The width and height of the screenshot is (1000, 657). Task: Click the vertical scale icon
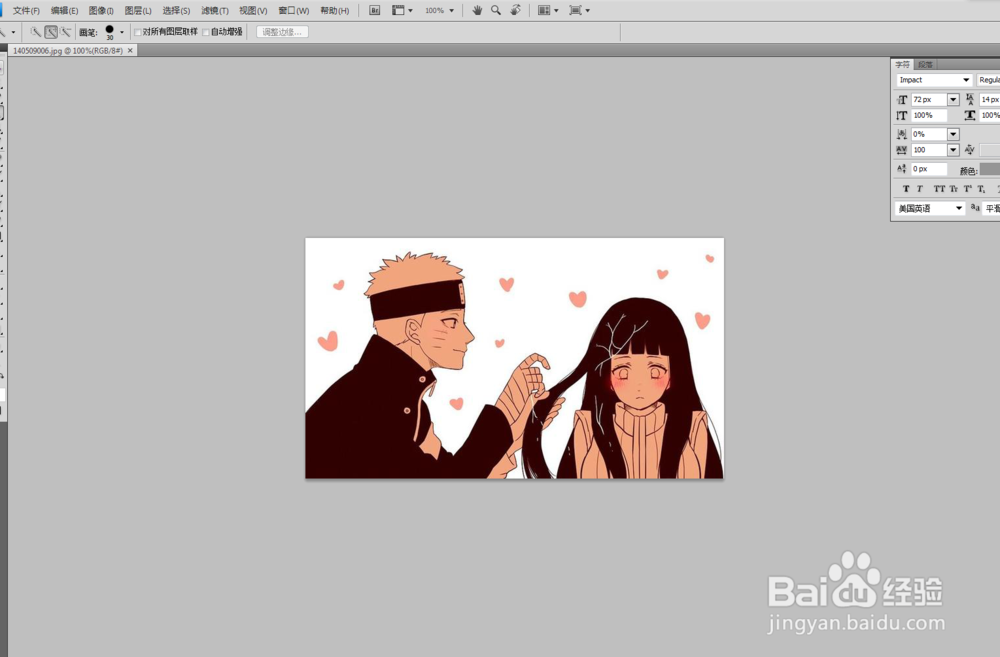click(901, 115)
